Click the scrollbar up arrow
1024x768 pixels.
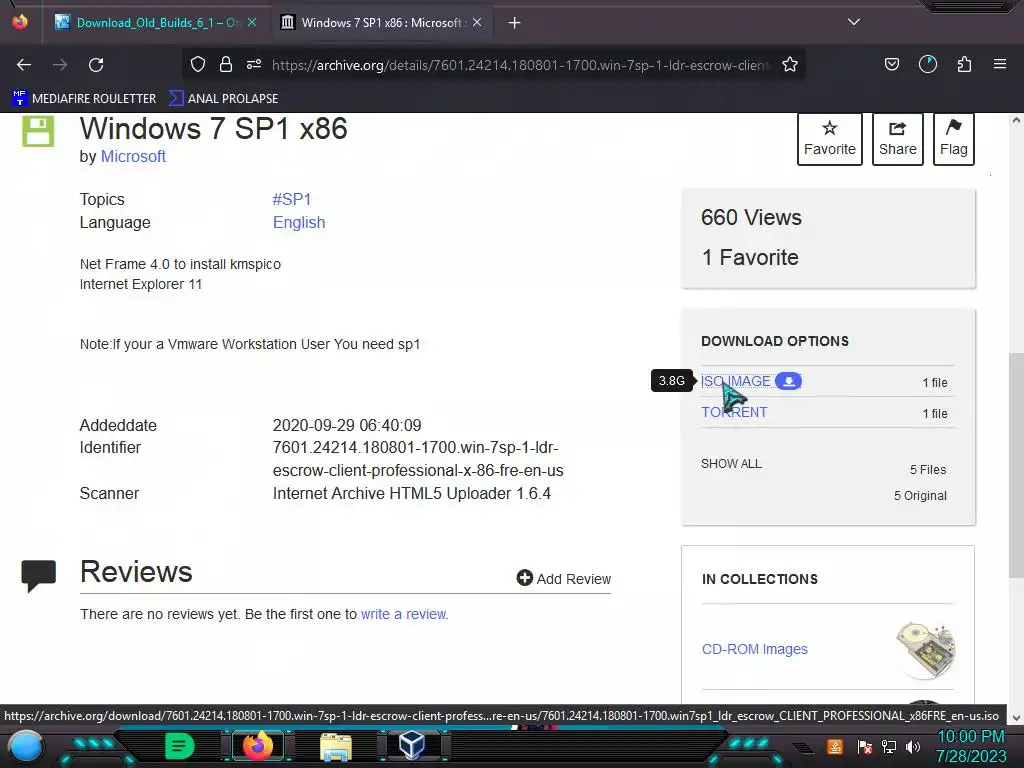pos(1016,121)
